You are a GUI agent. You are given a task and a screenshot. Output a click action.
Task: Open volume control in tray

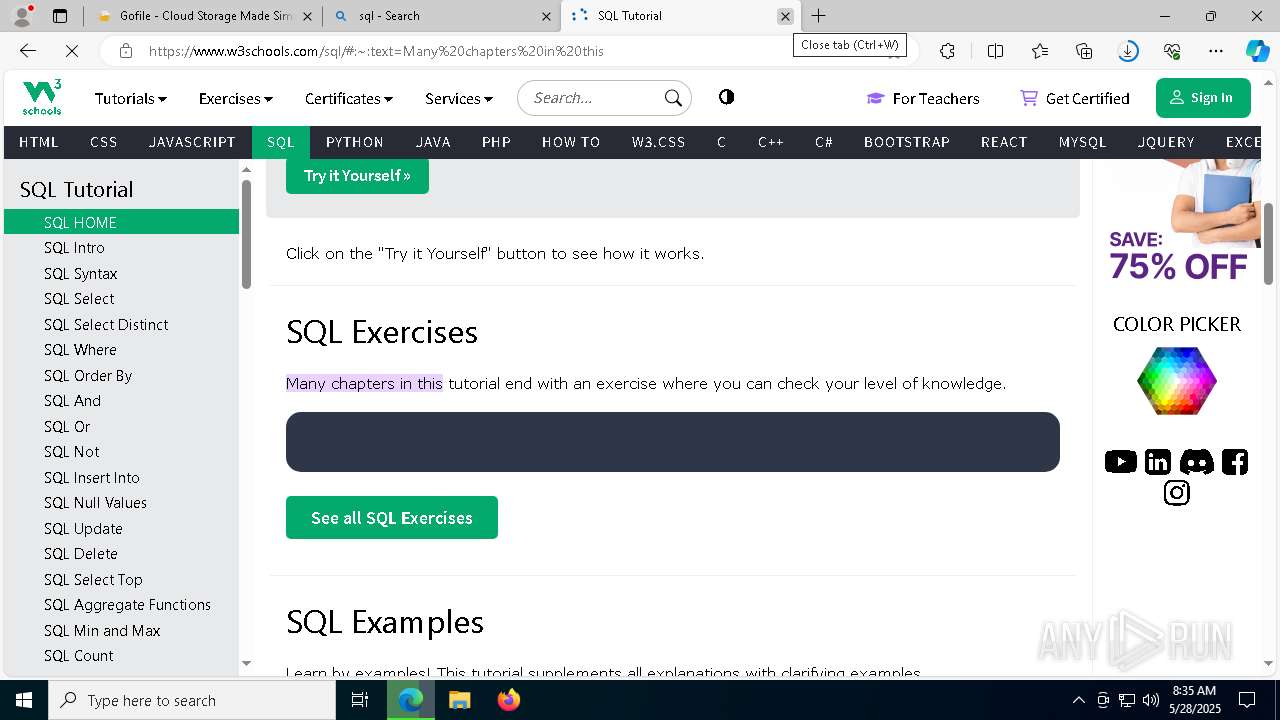coord(1150,700)
